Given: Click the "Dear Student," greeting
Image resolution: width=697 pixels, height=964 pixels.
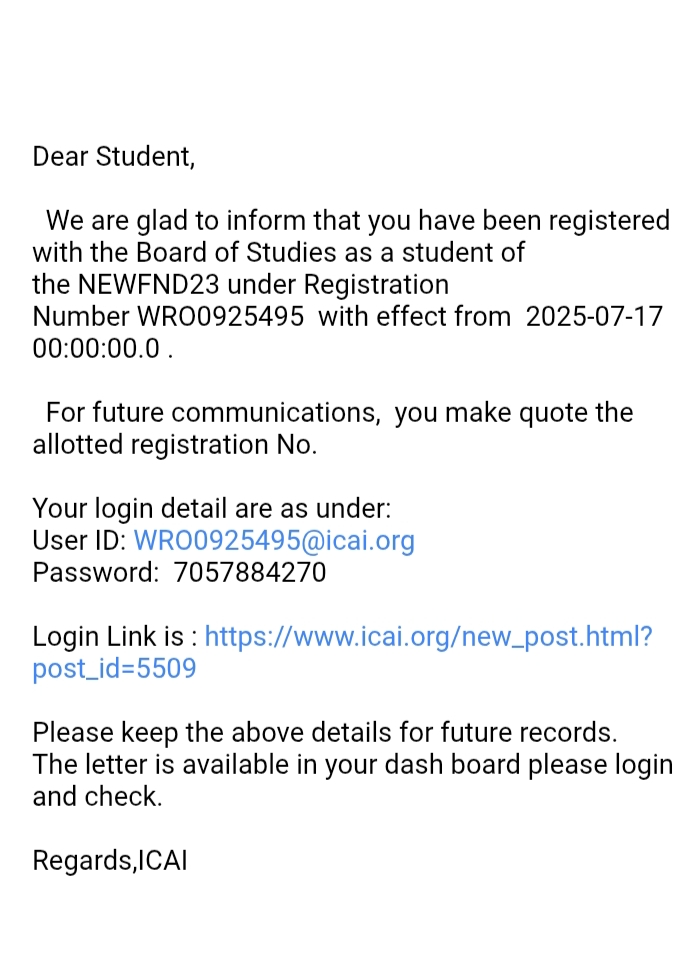Looking at the screenshot, I should point(113,157).
